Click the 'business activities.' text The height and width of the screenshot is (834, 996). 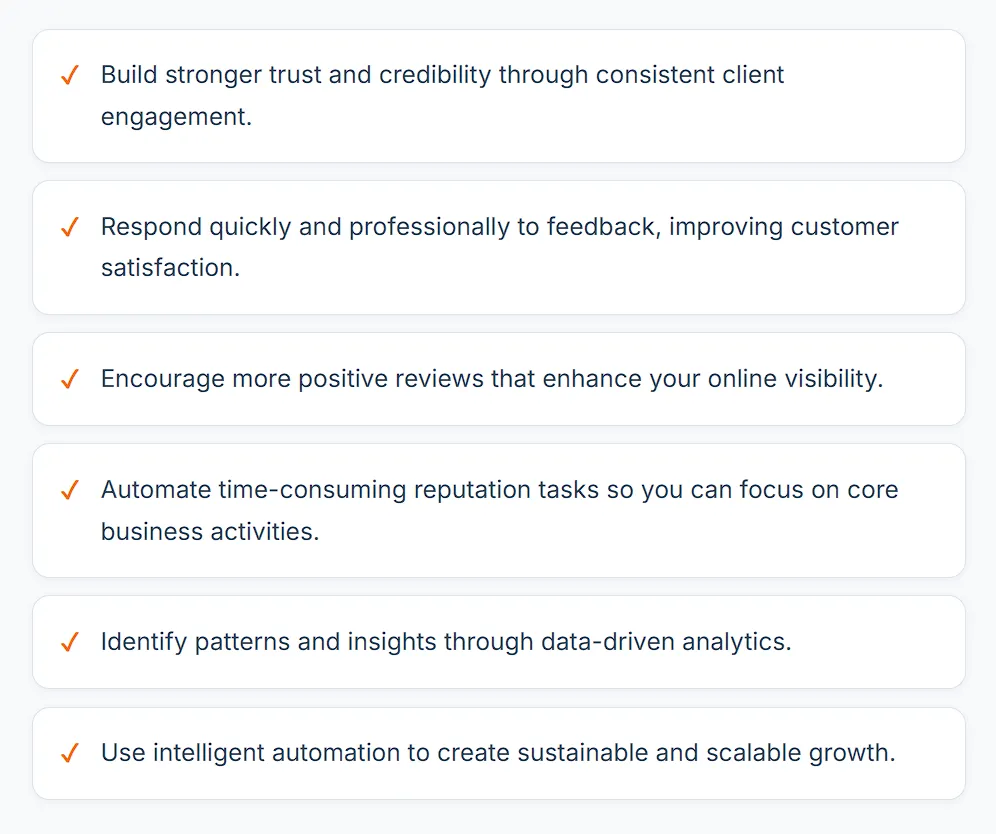210,532
